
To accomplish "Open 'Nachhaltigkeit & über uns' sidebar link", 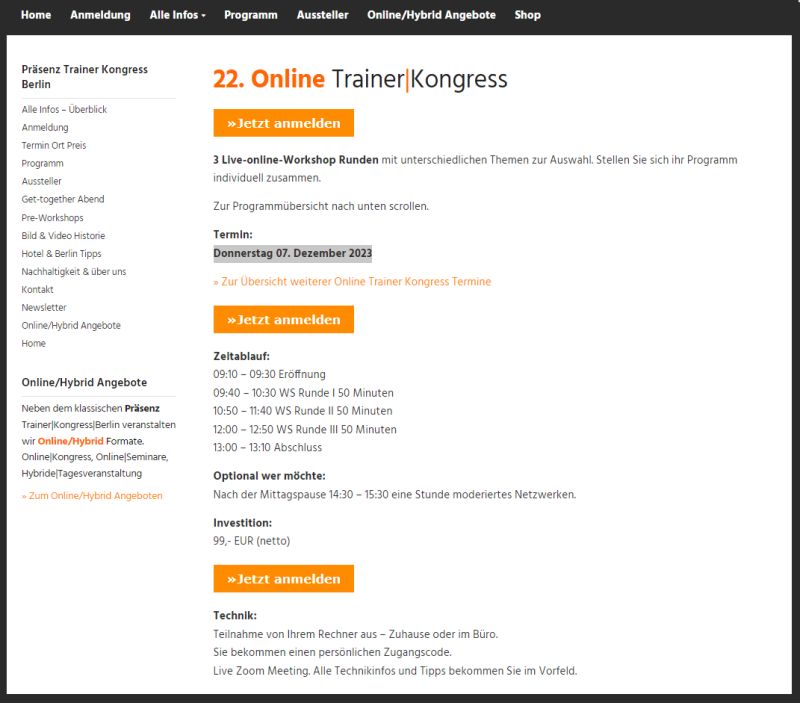I will (73, 271).
